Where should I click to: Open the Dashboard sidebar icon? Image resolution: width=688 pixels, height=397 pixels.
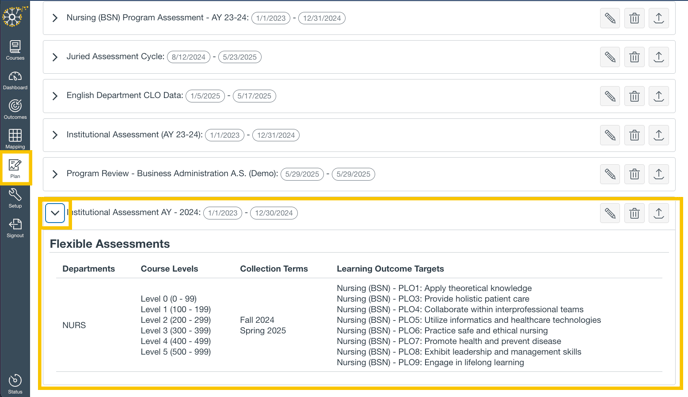click(15, 80)
